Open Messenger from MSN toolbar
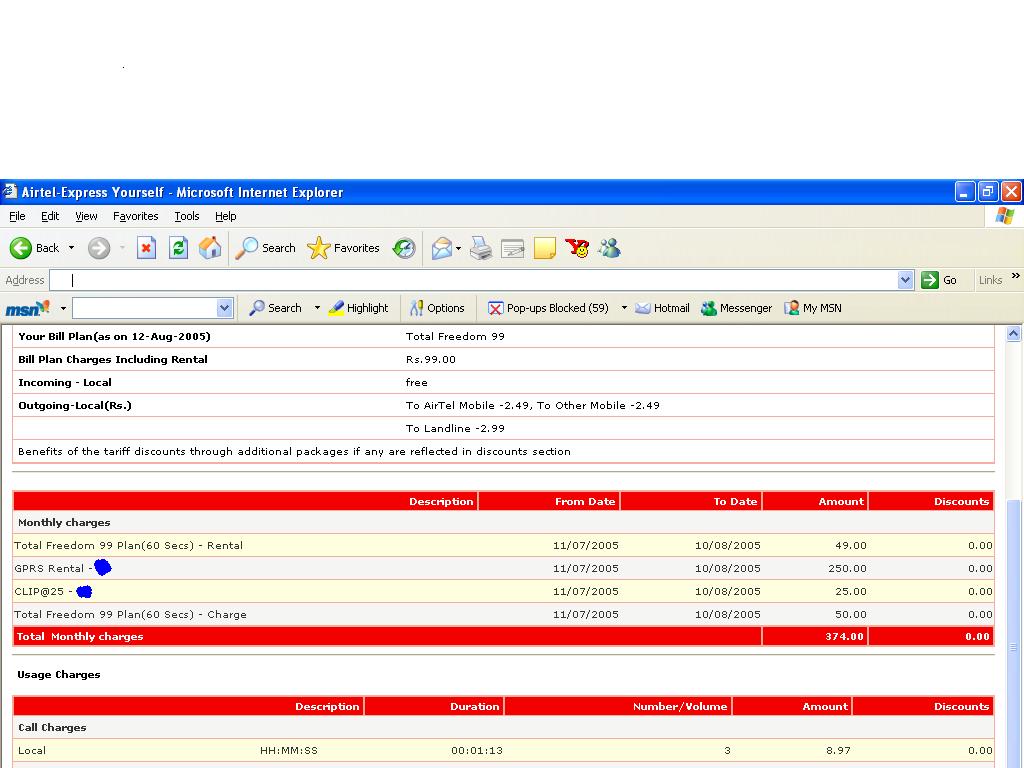1024x768 pixels. coord(737,308)
